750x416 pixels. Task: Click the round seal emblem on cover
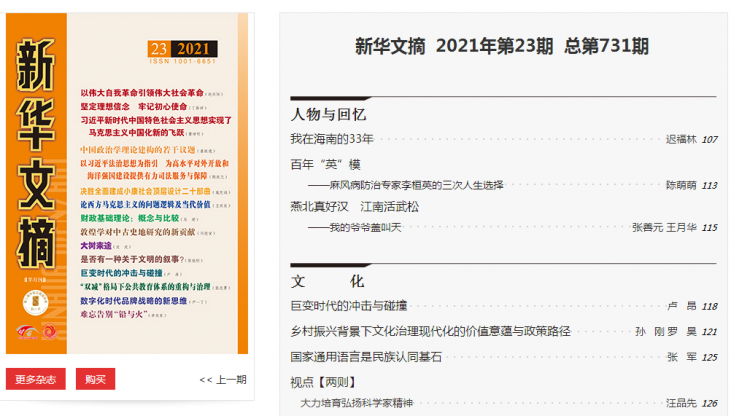(35, 303)
